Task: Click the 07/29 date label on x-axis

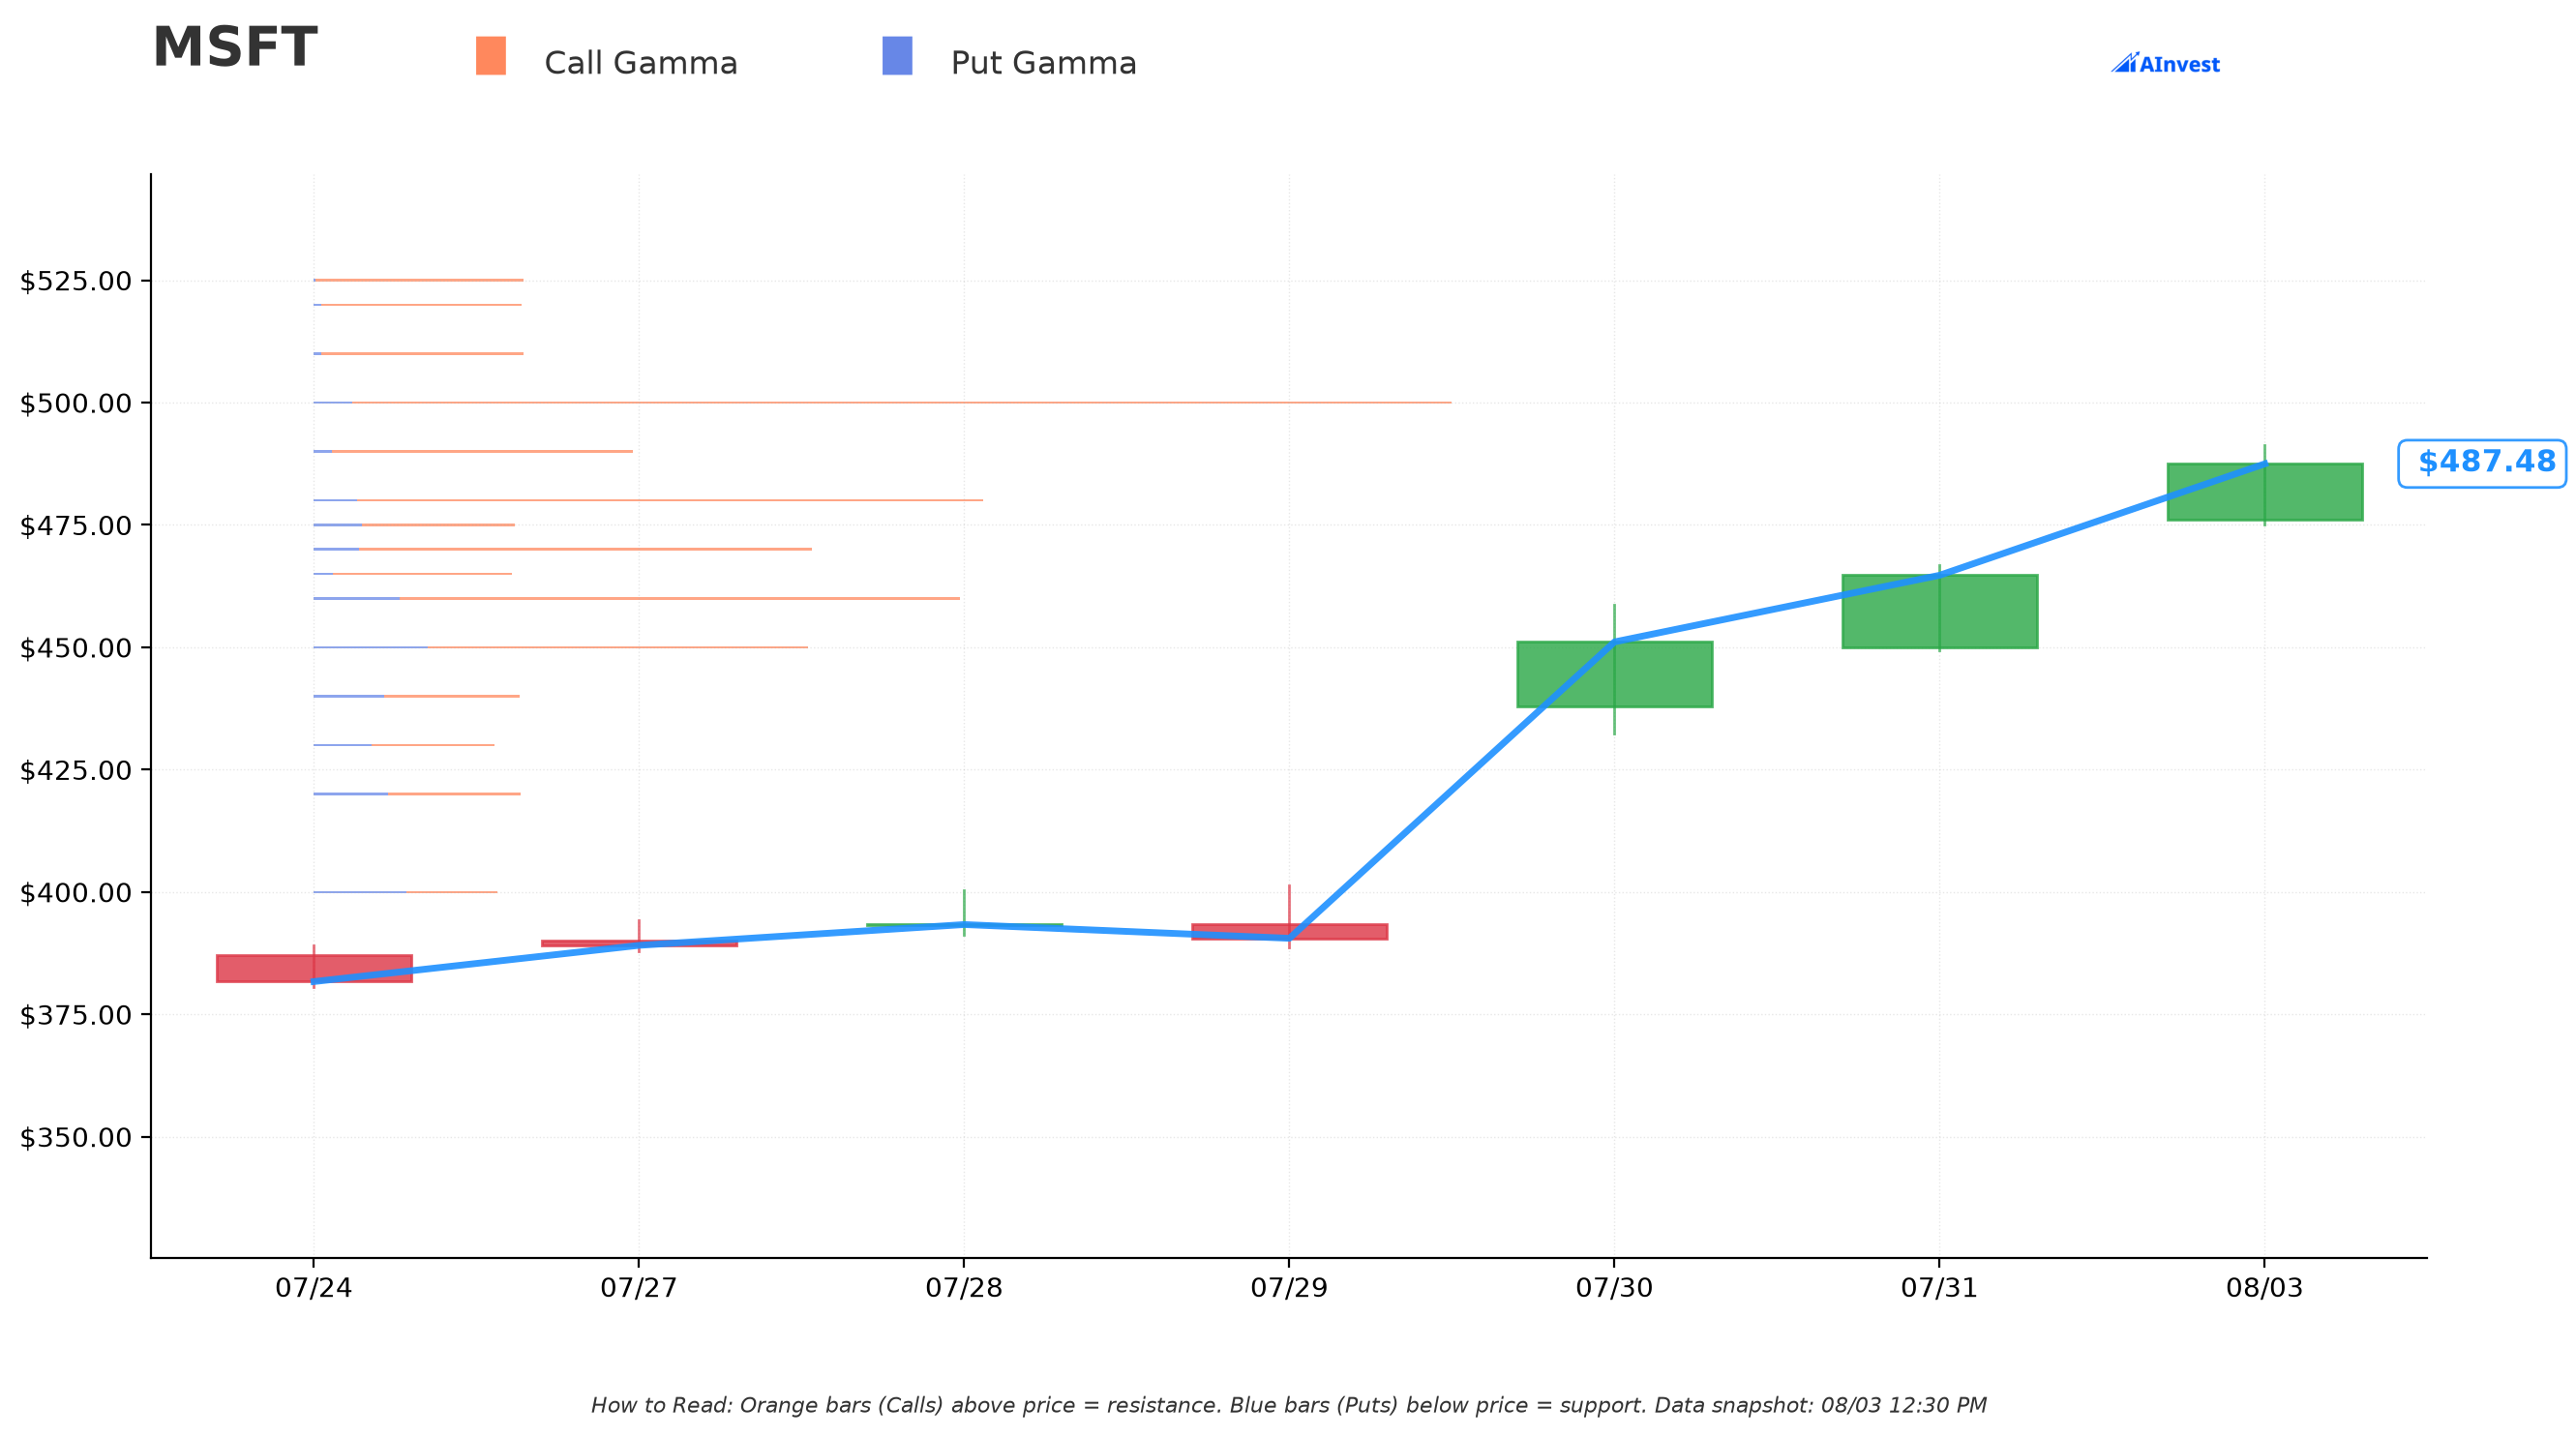Action: pyautogui.click(x=1289, y=1288)
